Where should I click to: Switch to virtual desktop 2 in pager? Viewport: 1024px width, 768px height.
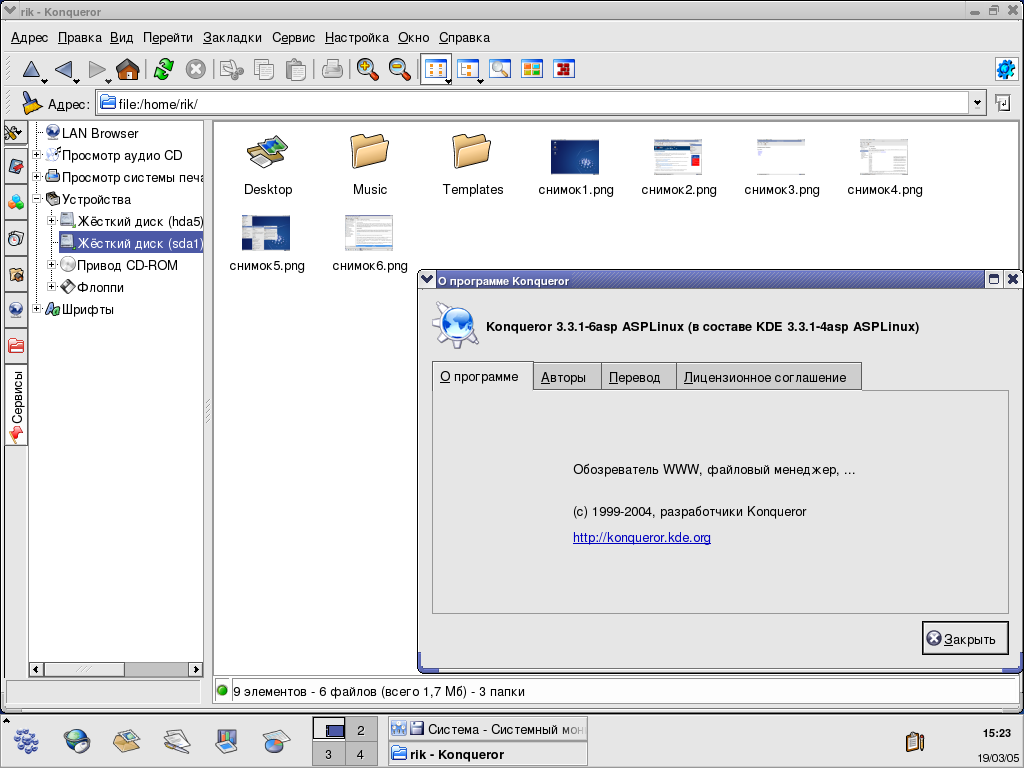[x=361, y=729]
